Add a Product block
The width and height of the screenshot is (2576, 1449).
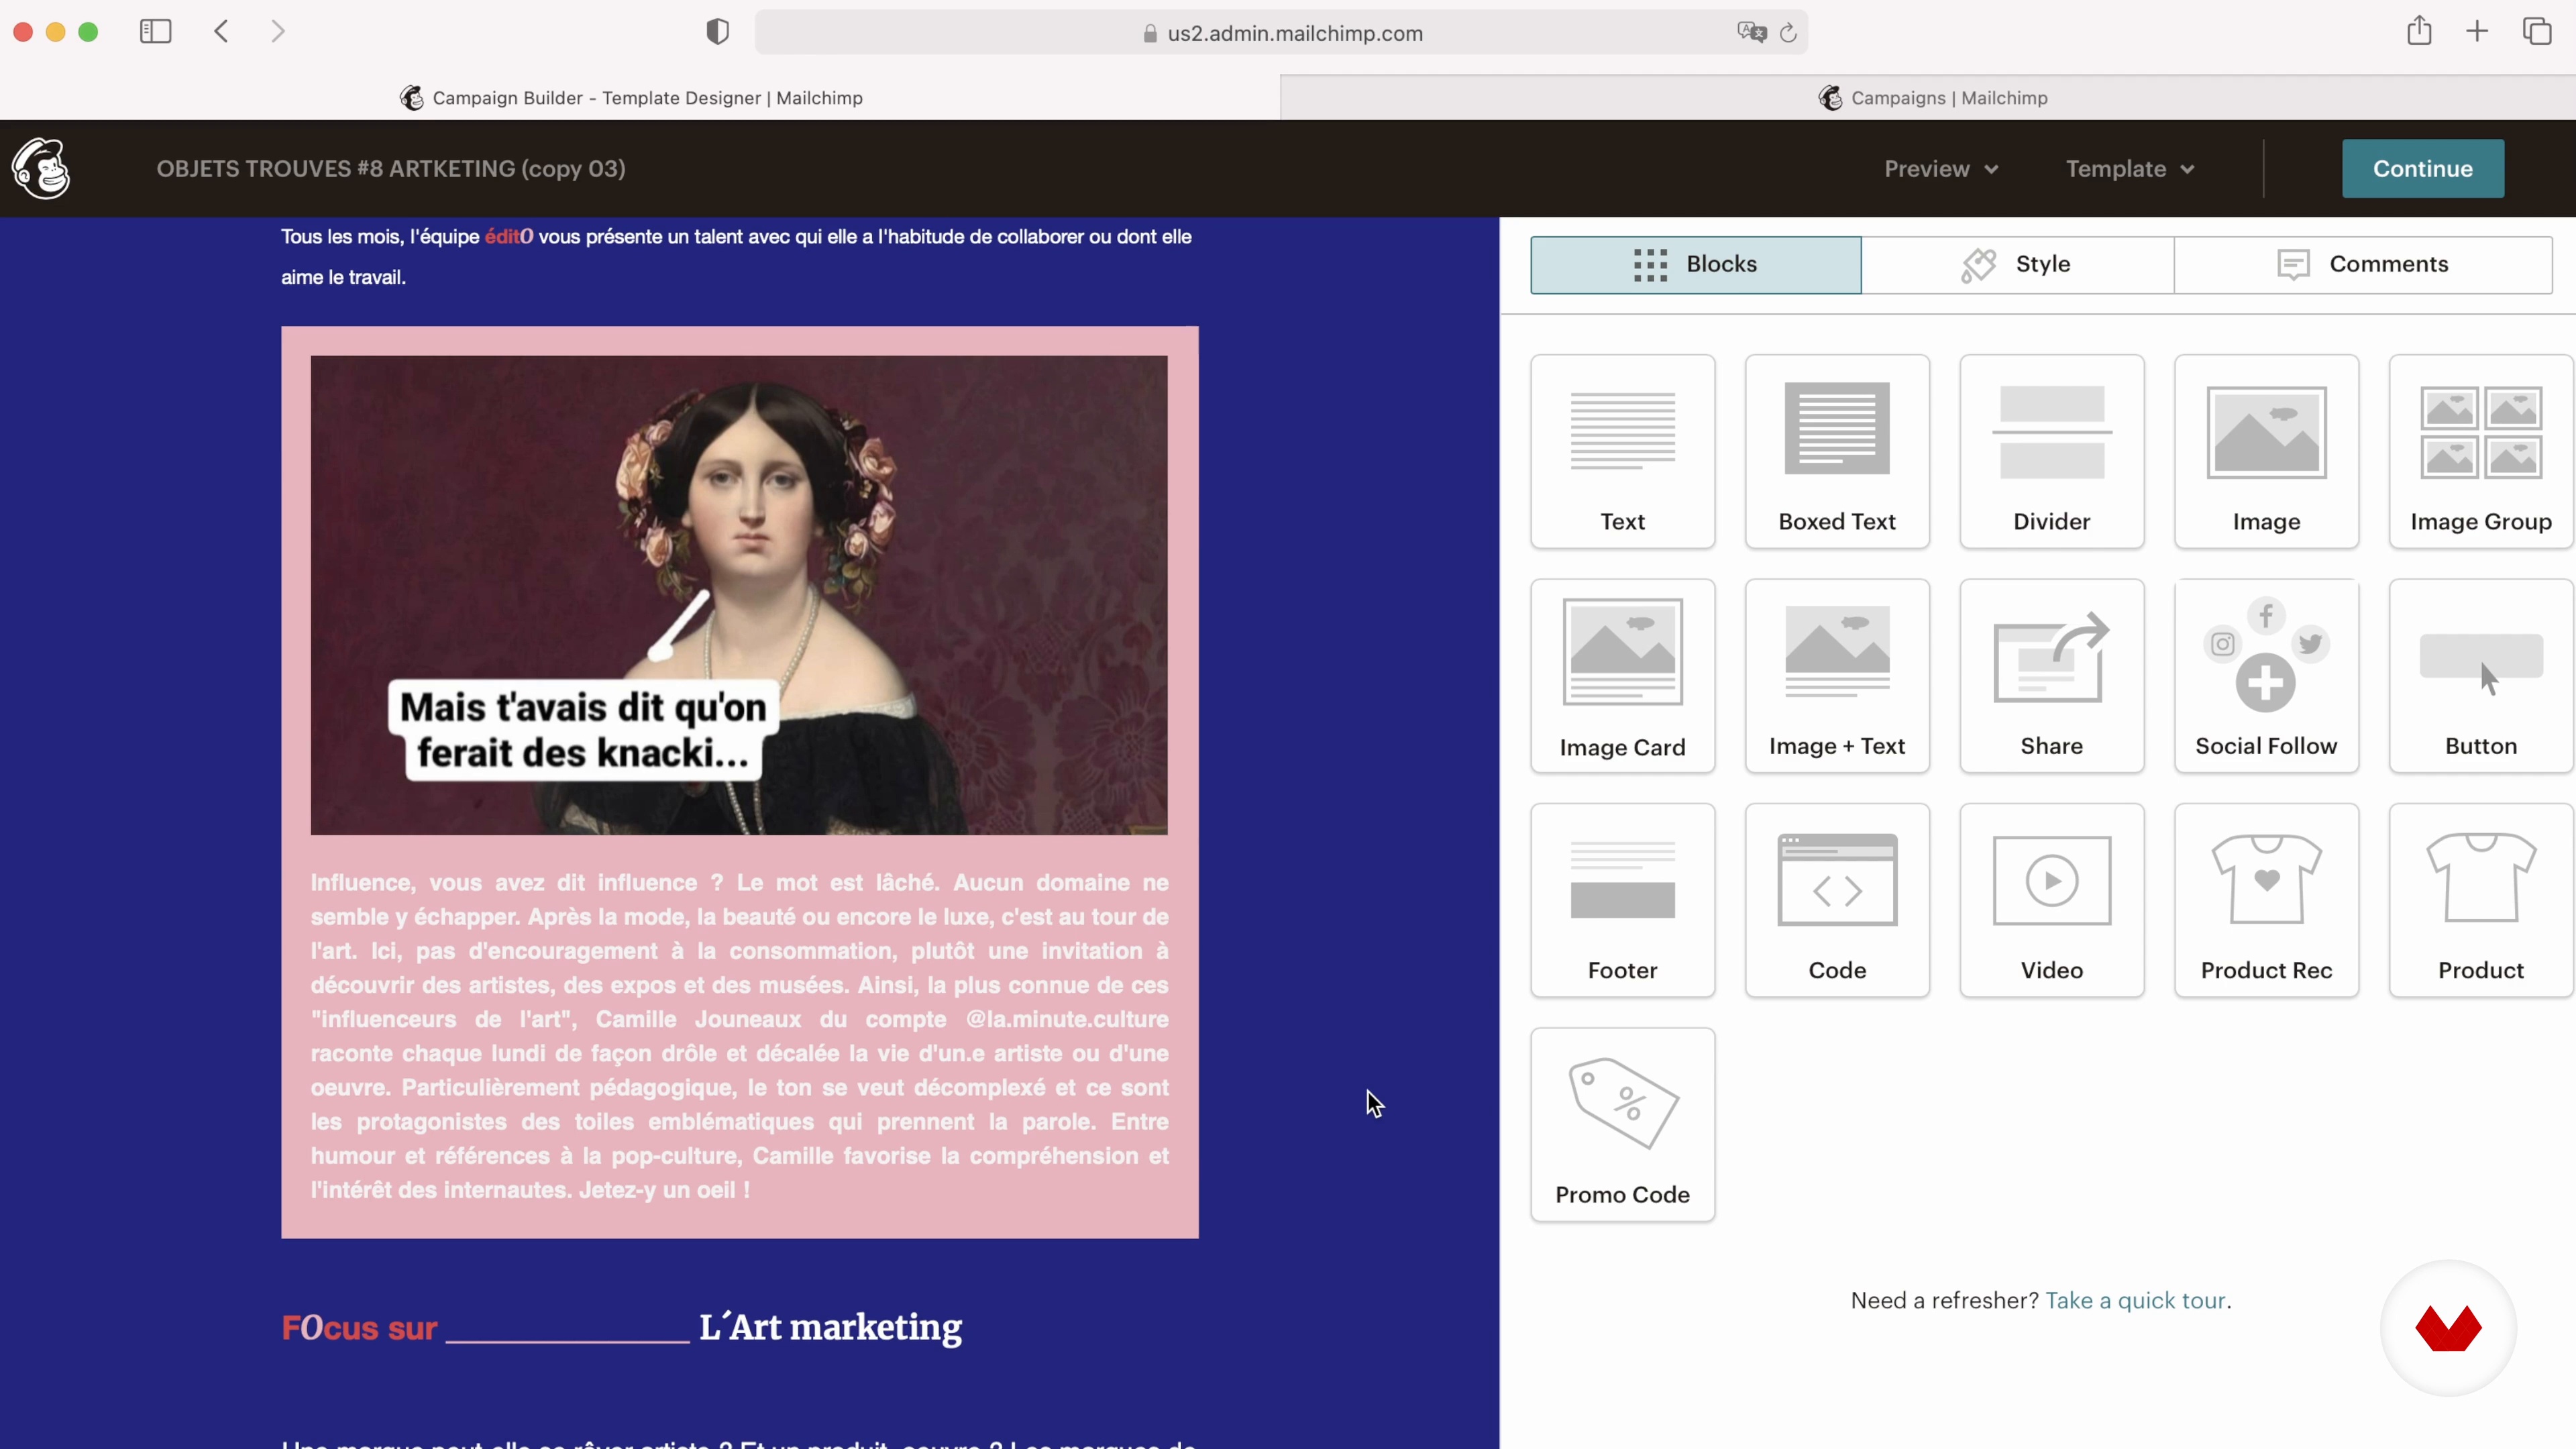click(2481, 900)
